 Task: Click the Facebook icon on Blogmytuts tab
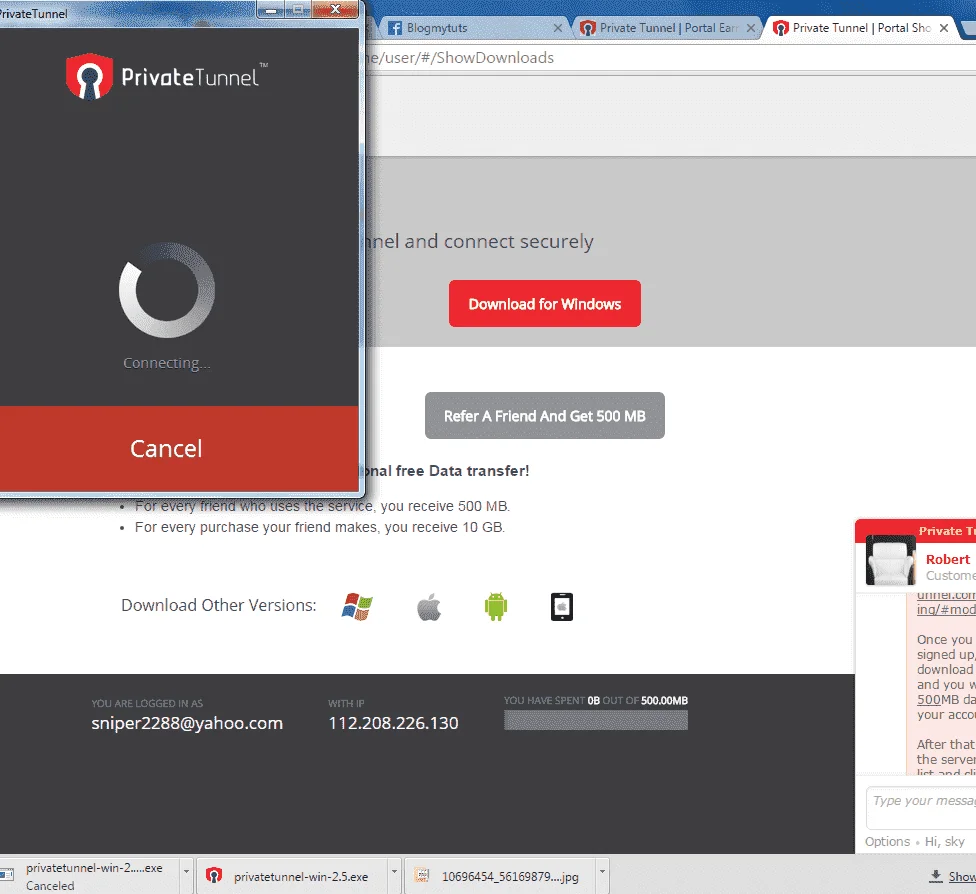pyautogui.click(x=395, y=28)
